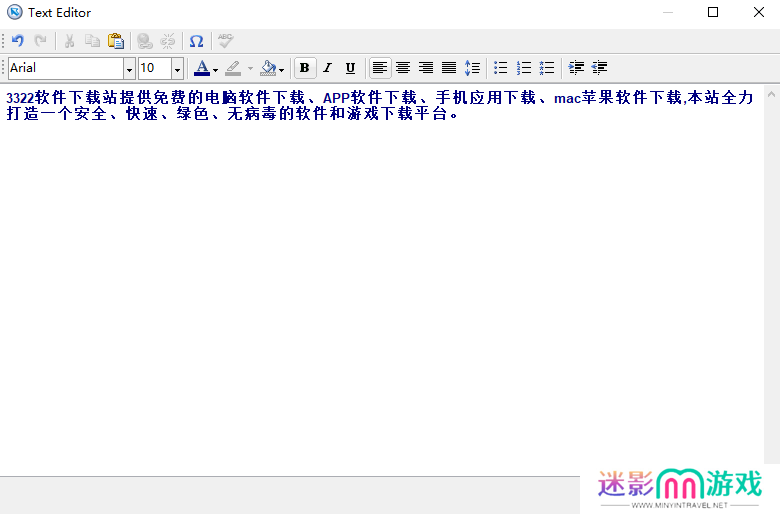Close the Text Editor window
The height and width of the screenshot is (514, 780).
[759, 12]
